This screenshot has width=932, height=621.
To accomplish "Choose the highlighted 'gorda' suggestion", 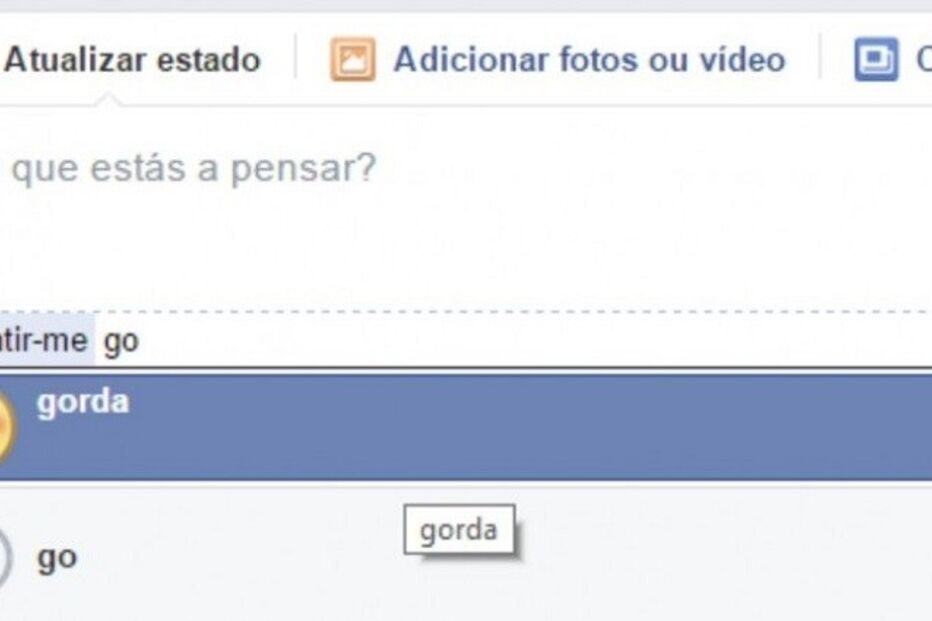I will (466, 426).
